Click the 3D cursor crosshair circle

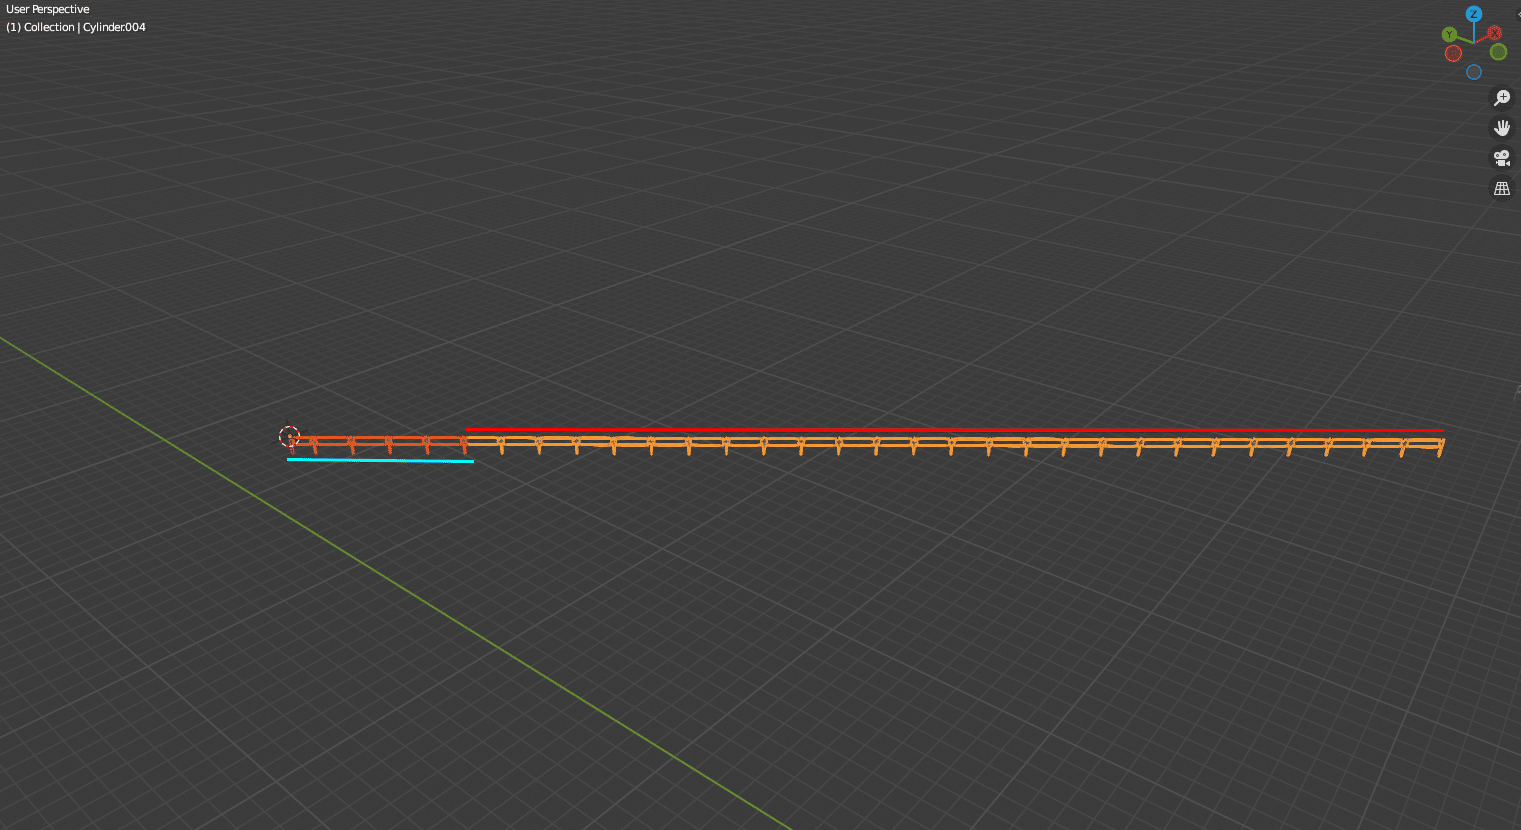click(x=289, y=436)
